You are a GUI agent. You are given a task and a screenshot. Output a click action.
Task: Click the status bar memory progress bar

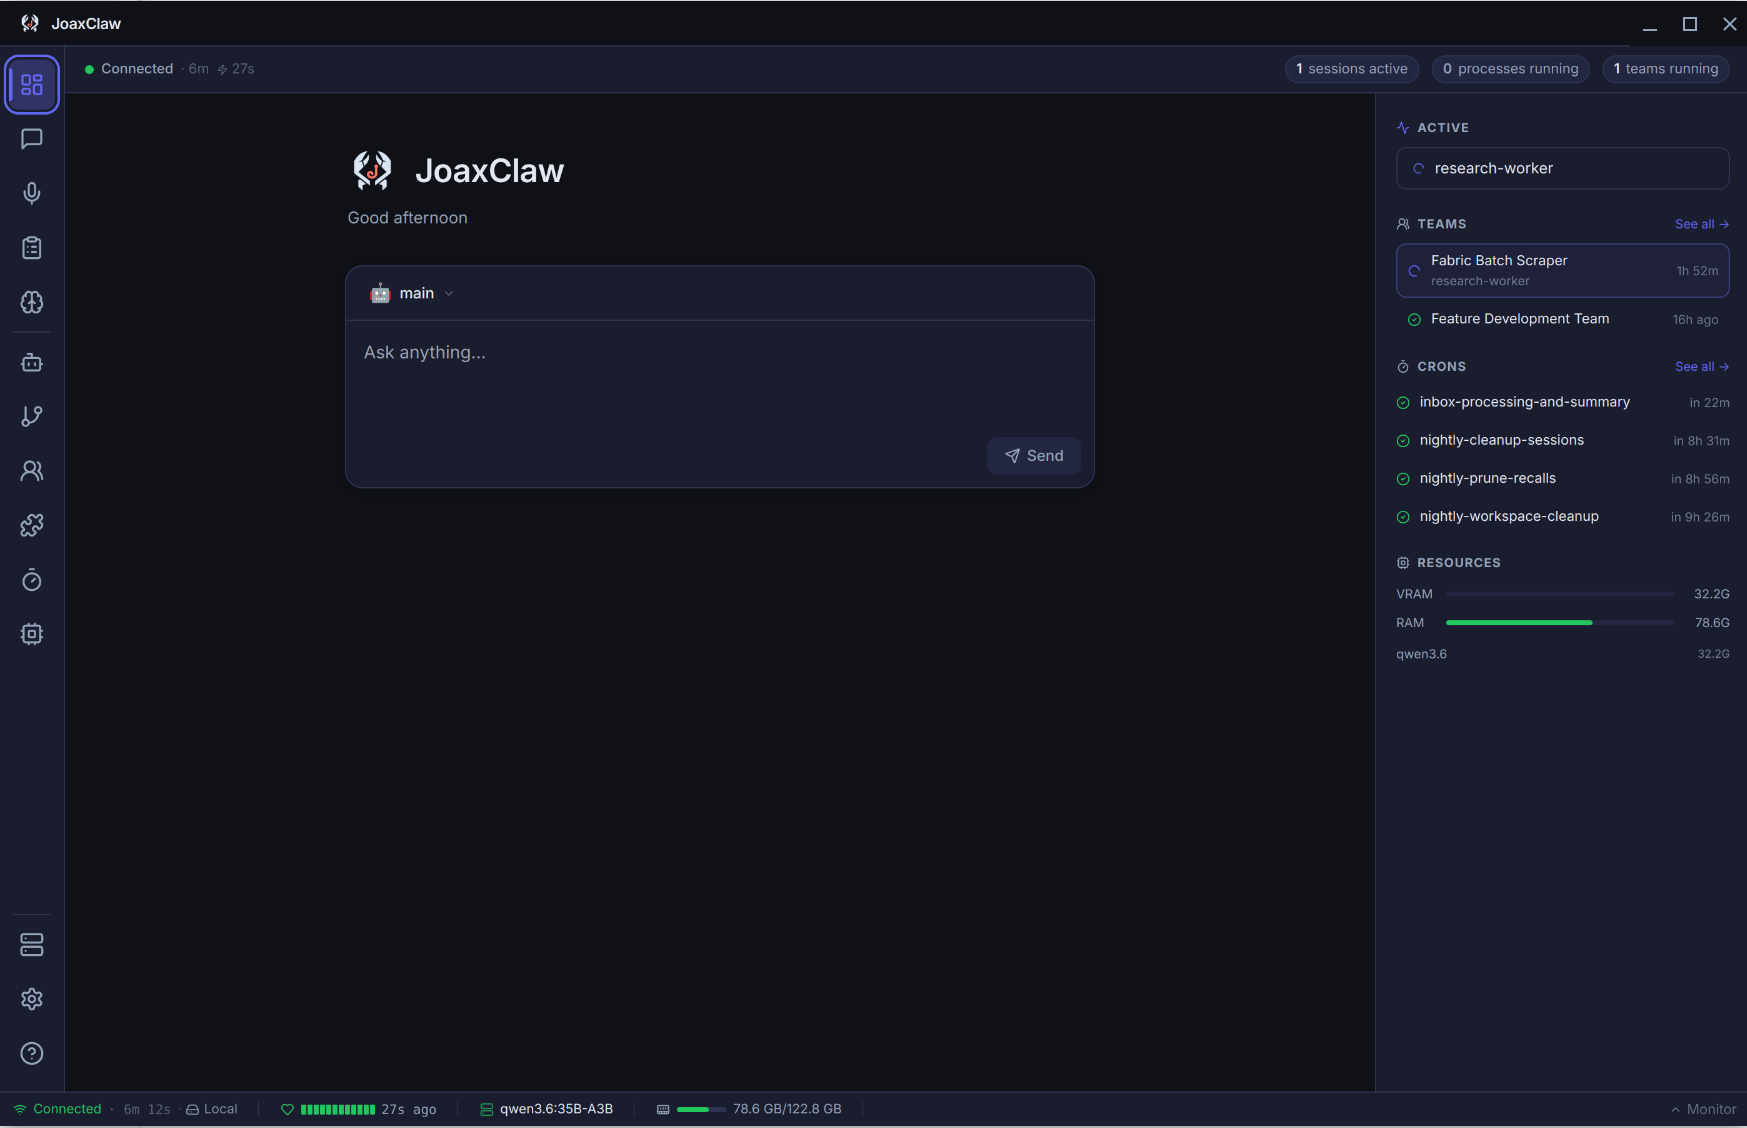pyautogui.click(x=701, y=1109)
